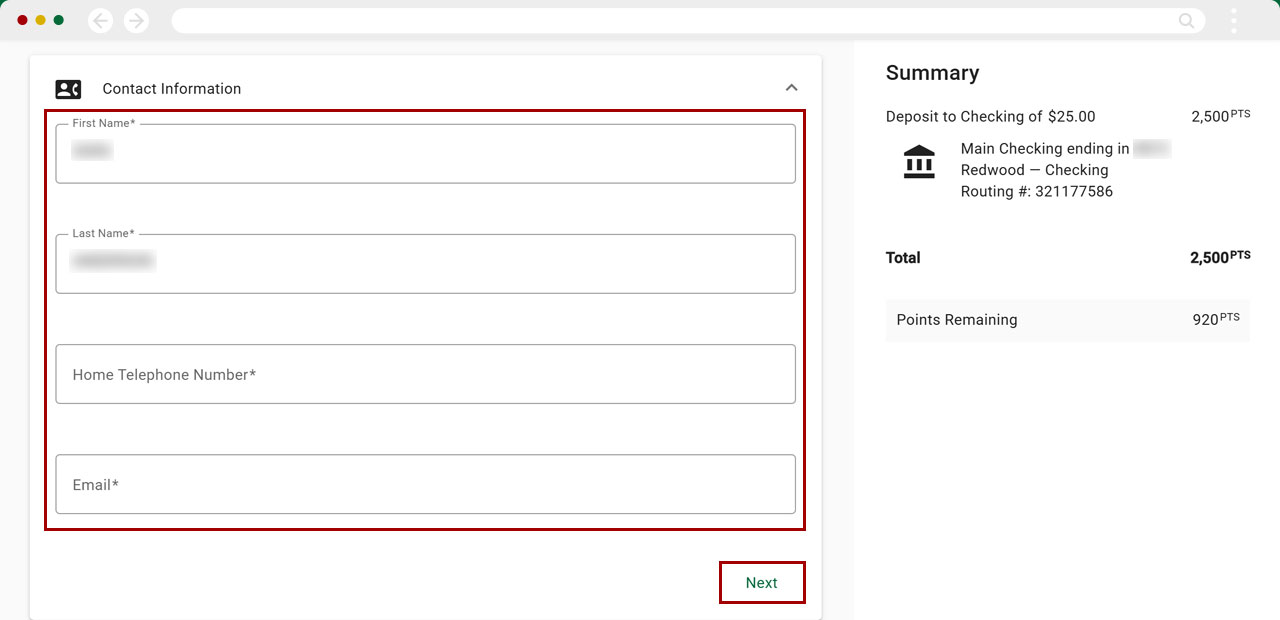
Task: Click the Points Remaining row
Action: pos(1067,320)
